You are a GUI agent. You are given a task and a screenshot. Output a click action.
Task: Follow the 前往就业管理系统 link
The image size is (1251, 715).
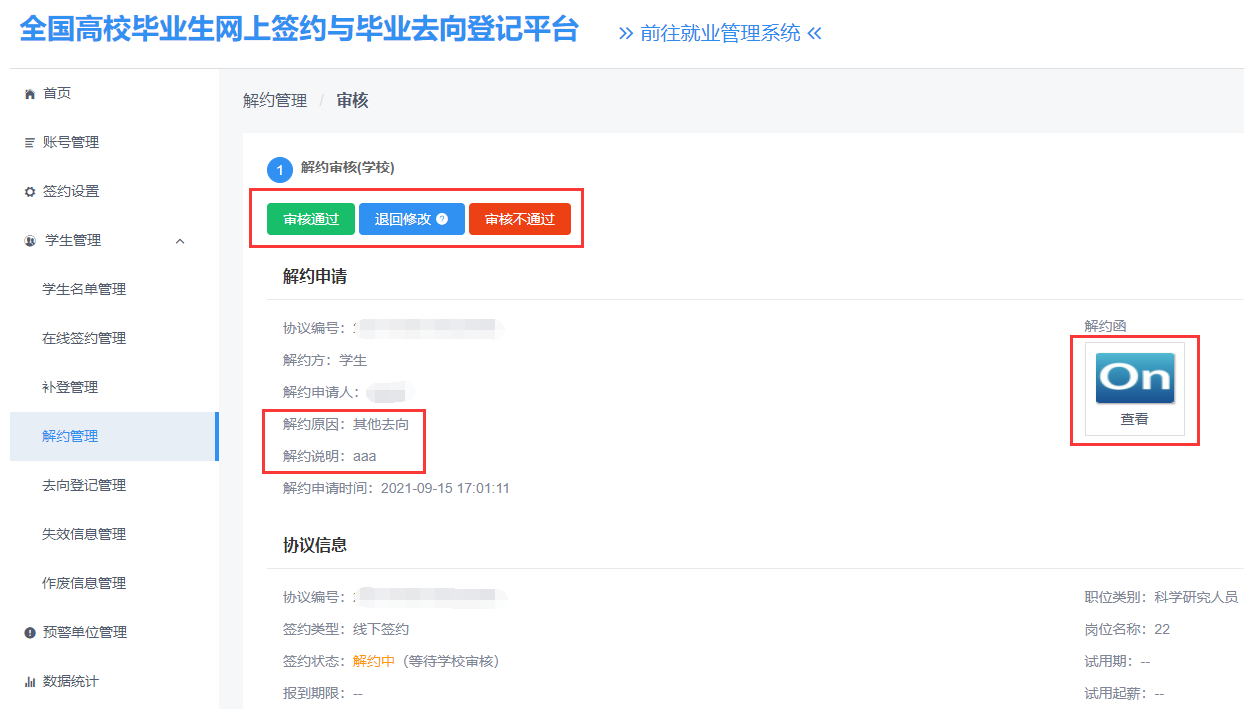click(720, 33)
